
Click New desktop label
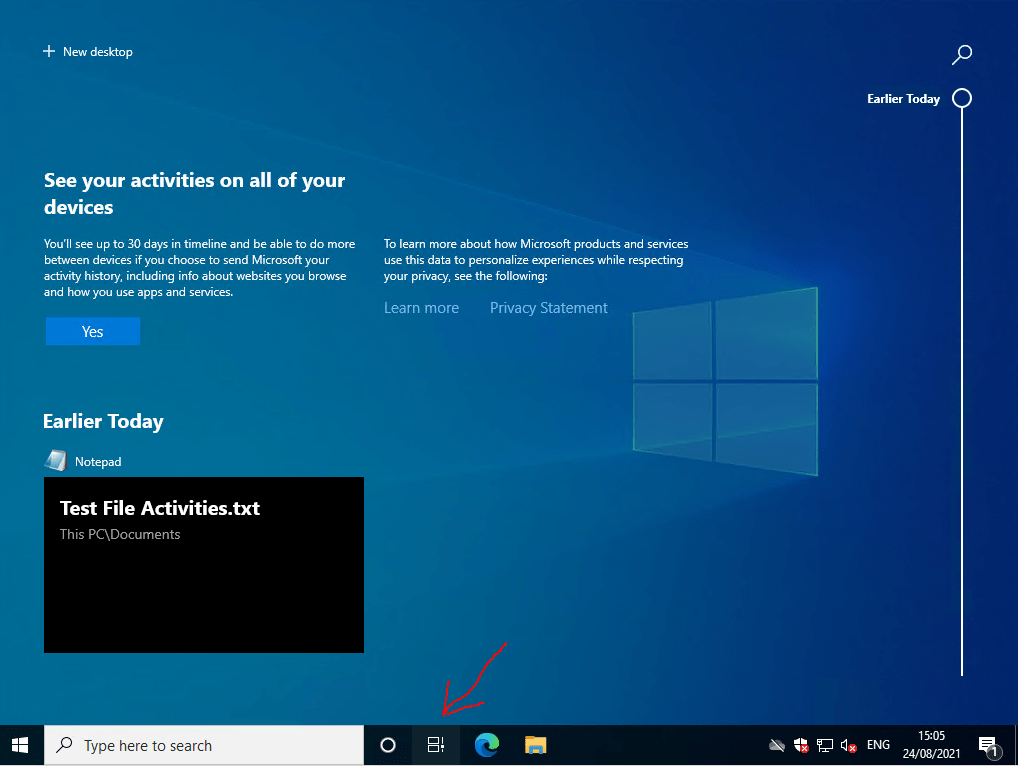[98, 52]
